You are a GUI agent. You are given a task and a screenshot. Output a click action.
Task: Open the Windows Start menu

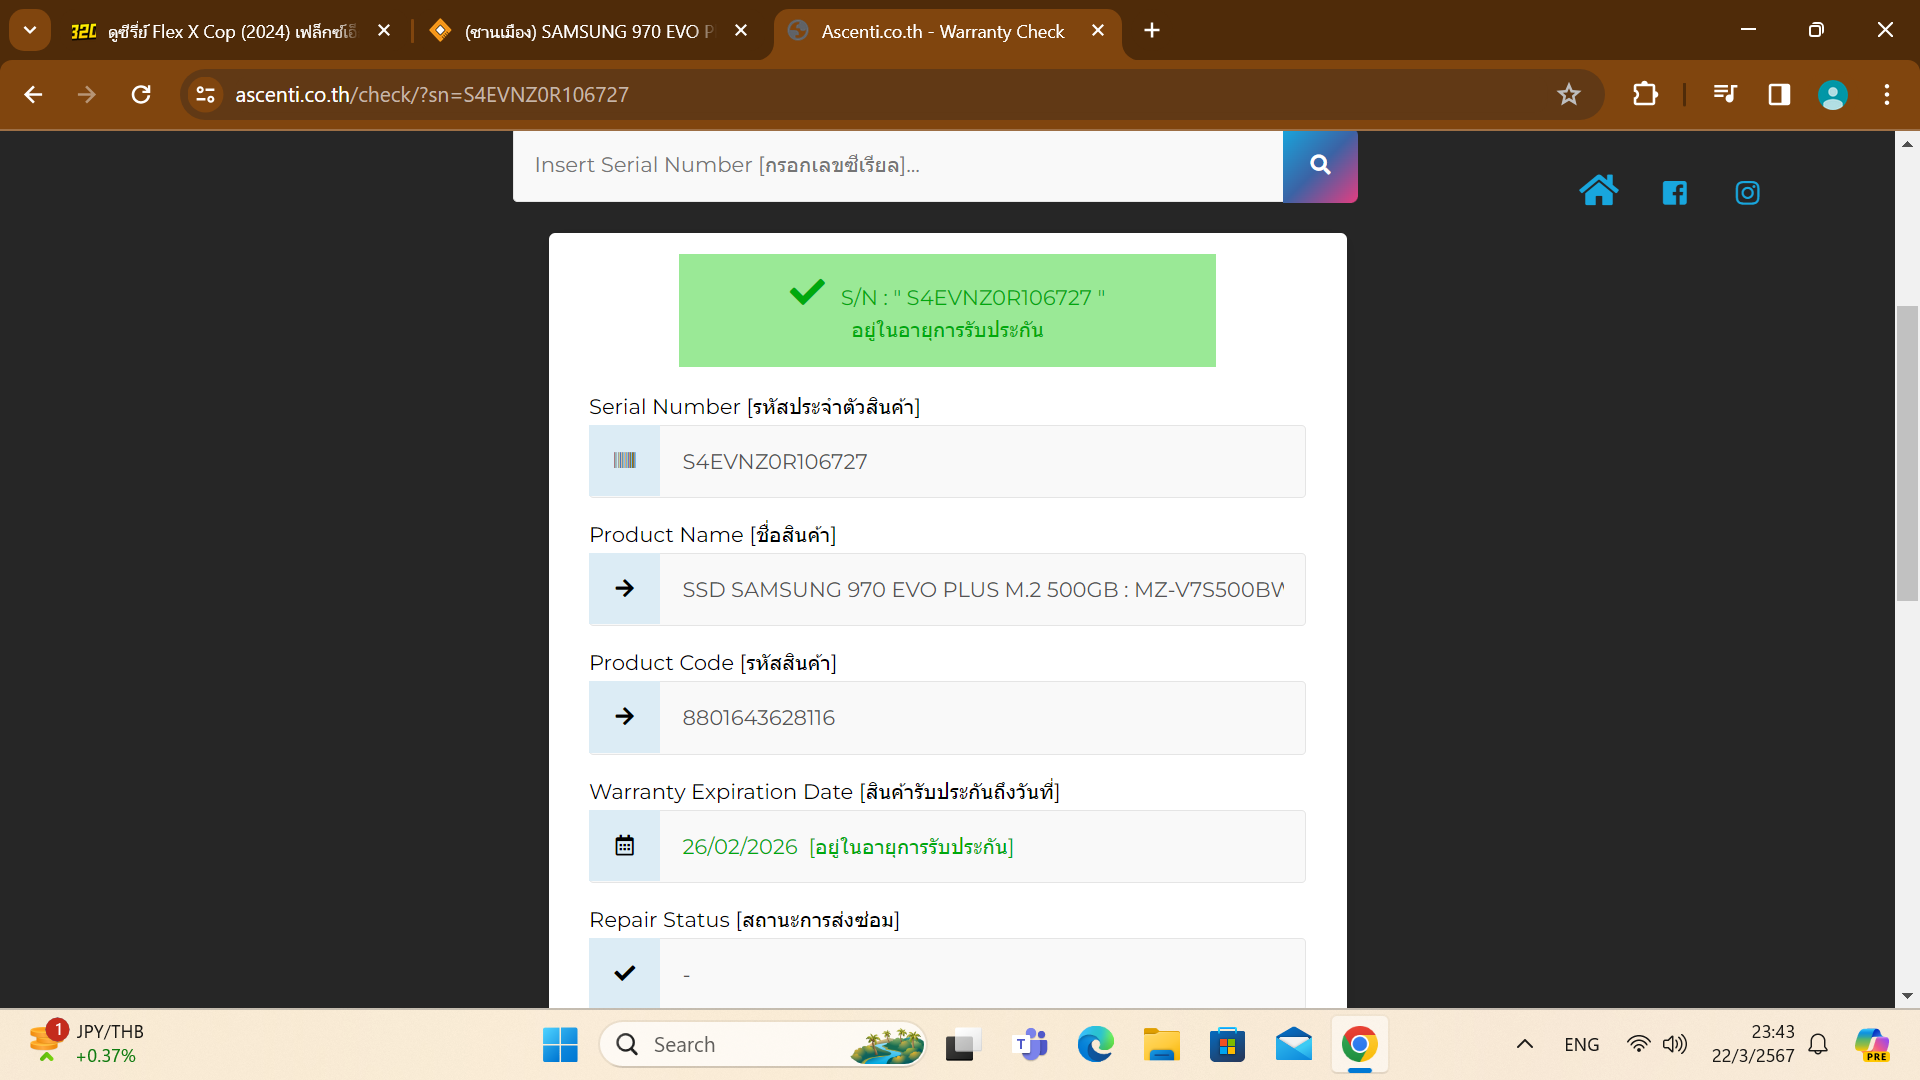(560, 1045)
